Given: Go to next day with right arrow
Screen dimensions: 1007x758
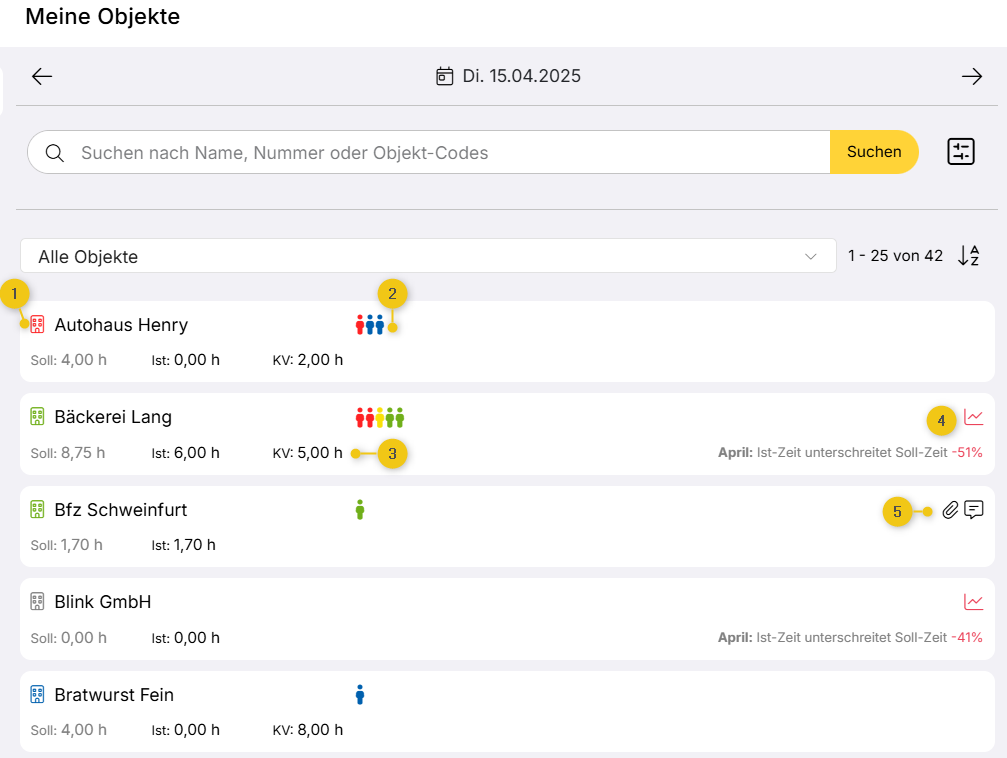Looking at the screenshot, I should click(x=971, y=77).
